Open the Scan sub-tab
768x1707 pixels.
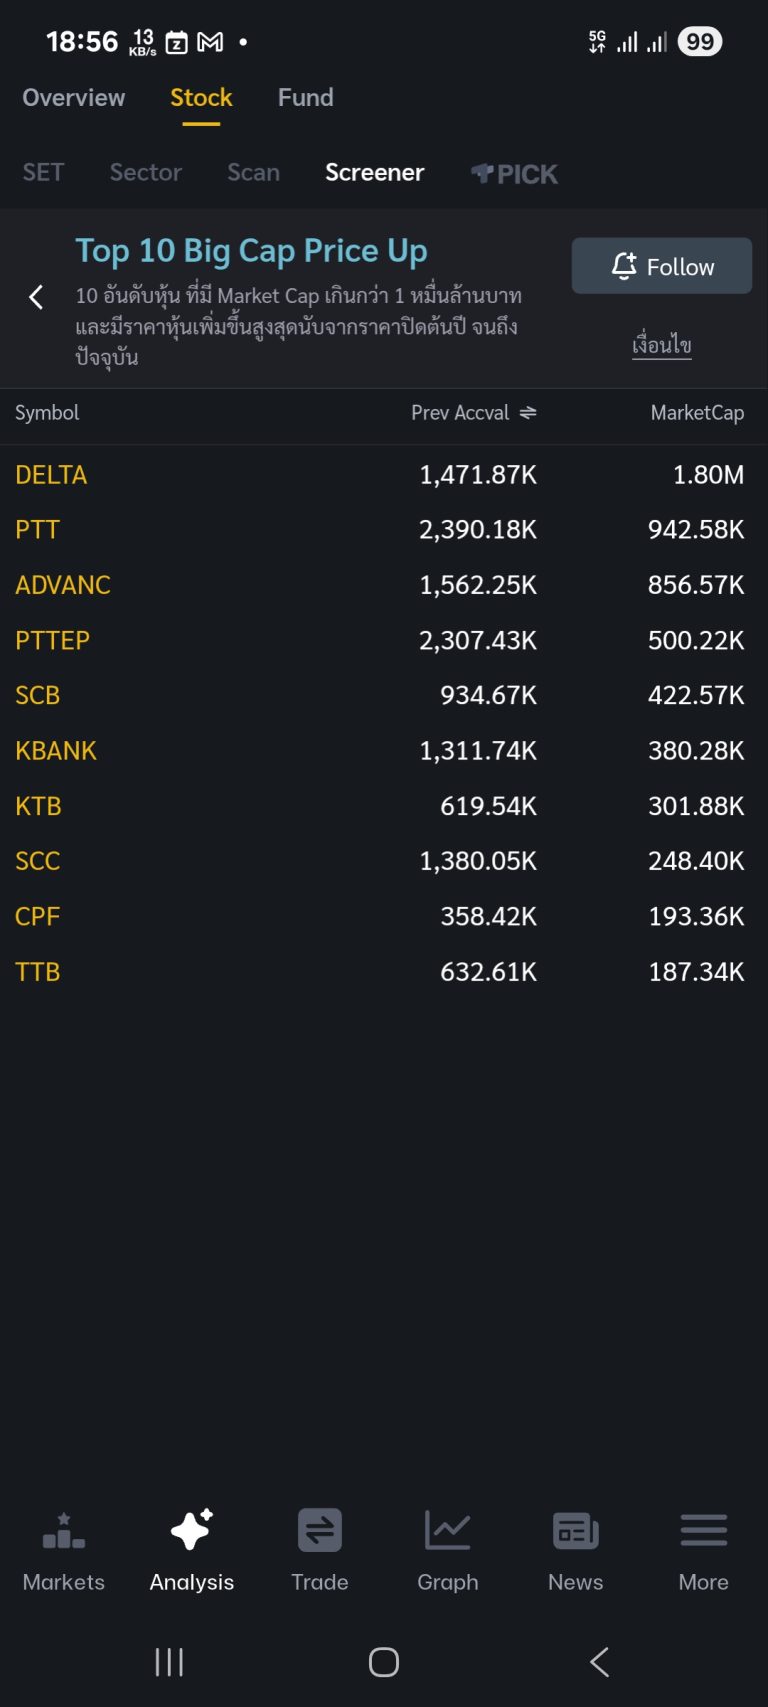[x=253, y=173]
